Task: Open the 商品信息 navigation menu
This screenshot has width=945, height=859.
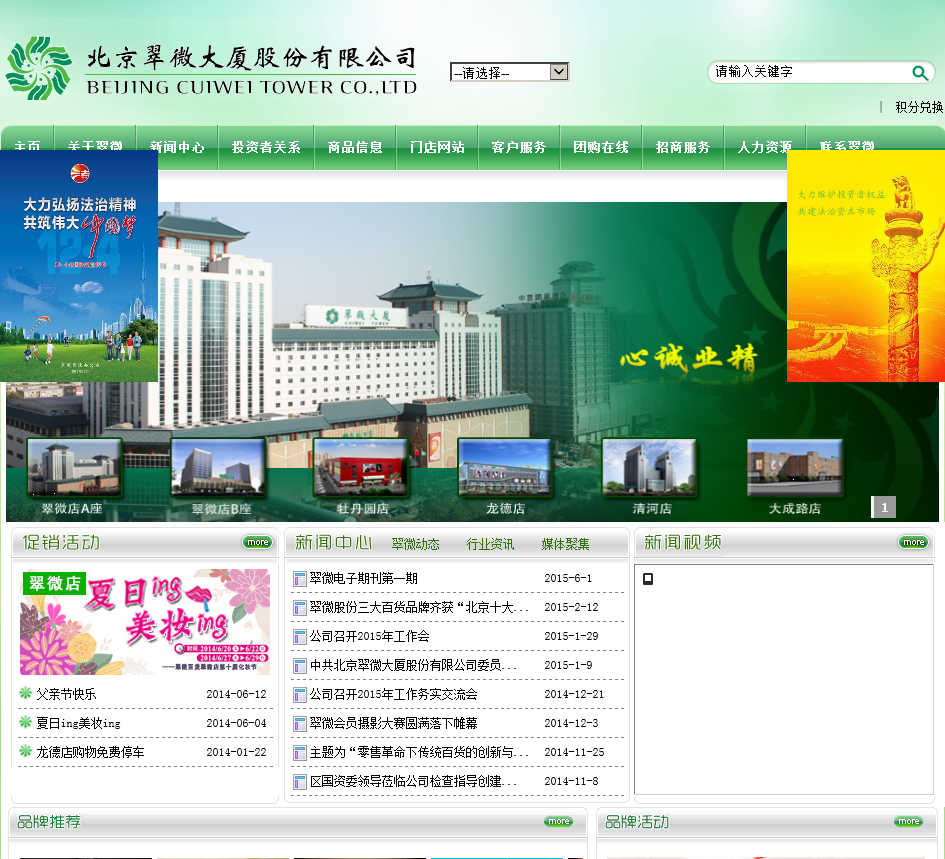Action: pyautogui.click(x=355, y=147)
